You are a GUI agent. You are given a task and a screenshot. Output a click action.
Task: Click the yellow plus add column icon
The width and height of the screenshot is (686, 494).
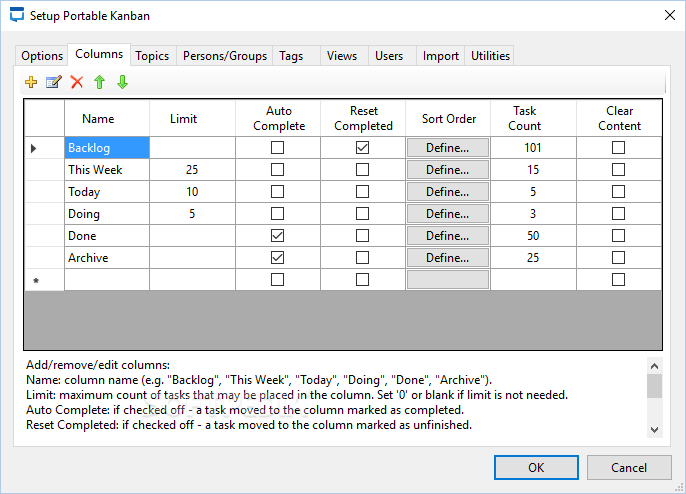[31, 82]
